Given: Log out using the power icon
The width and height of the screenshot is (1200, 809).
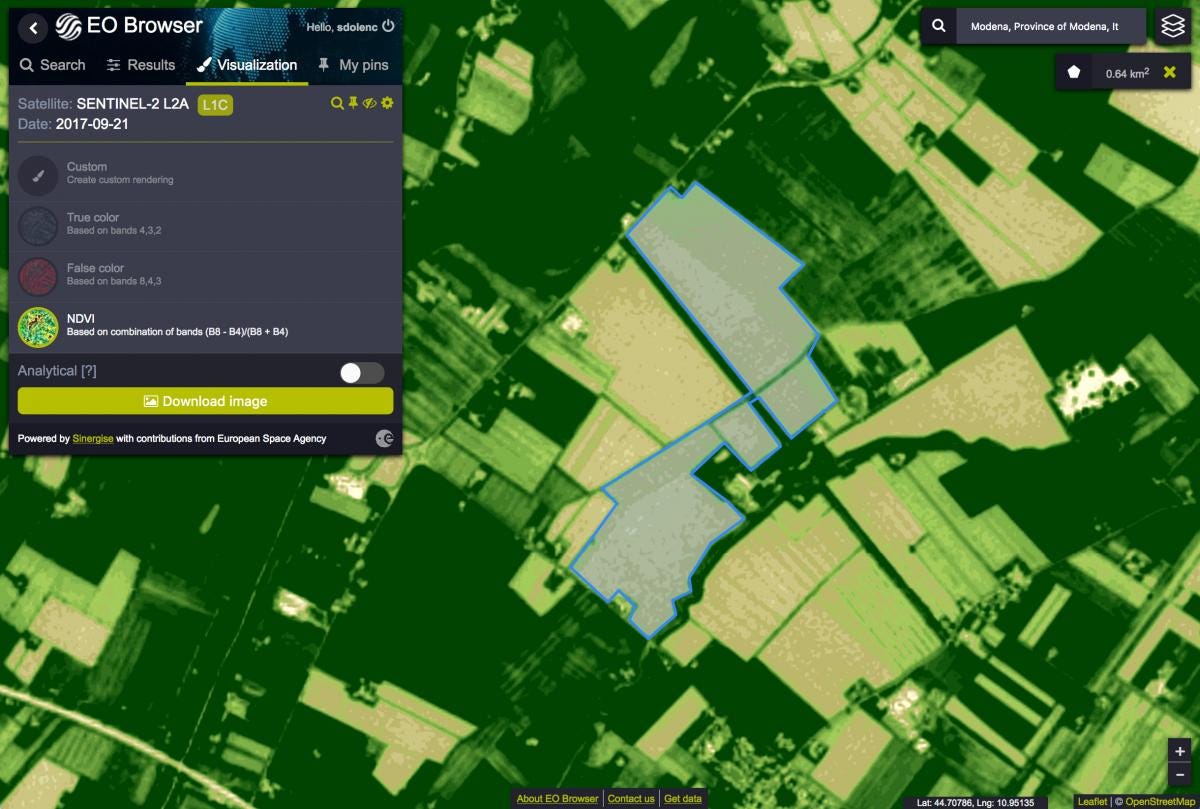Looking at the screenshot, I should coord(388,27).
